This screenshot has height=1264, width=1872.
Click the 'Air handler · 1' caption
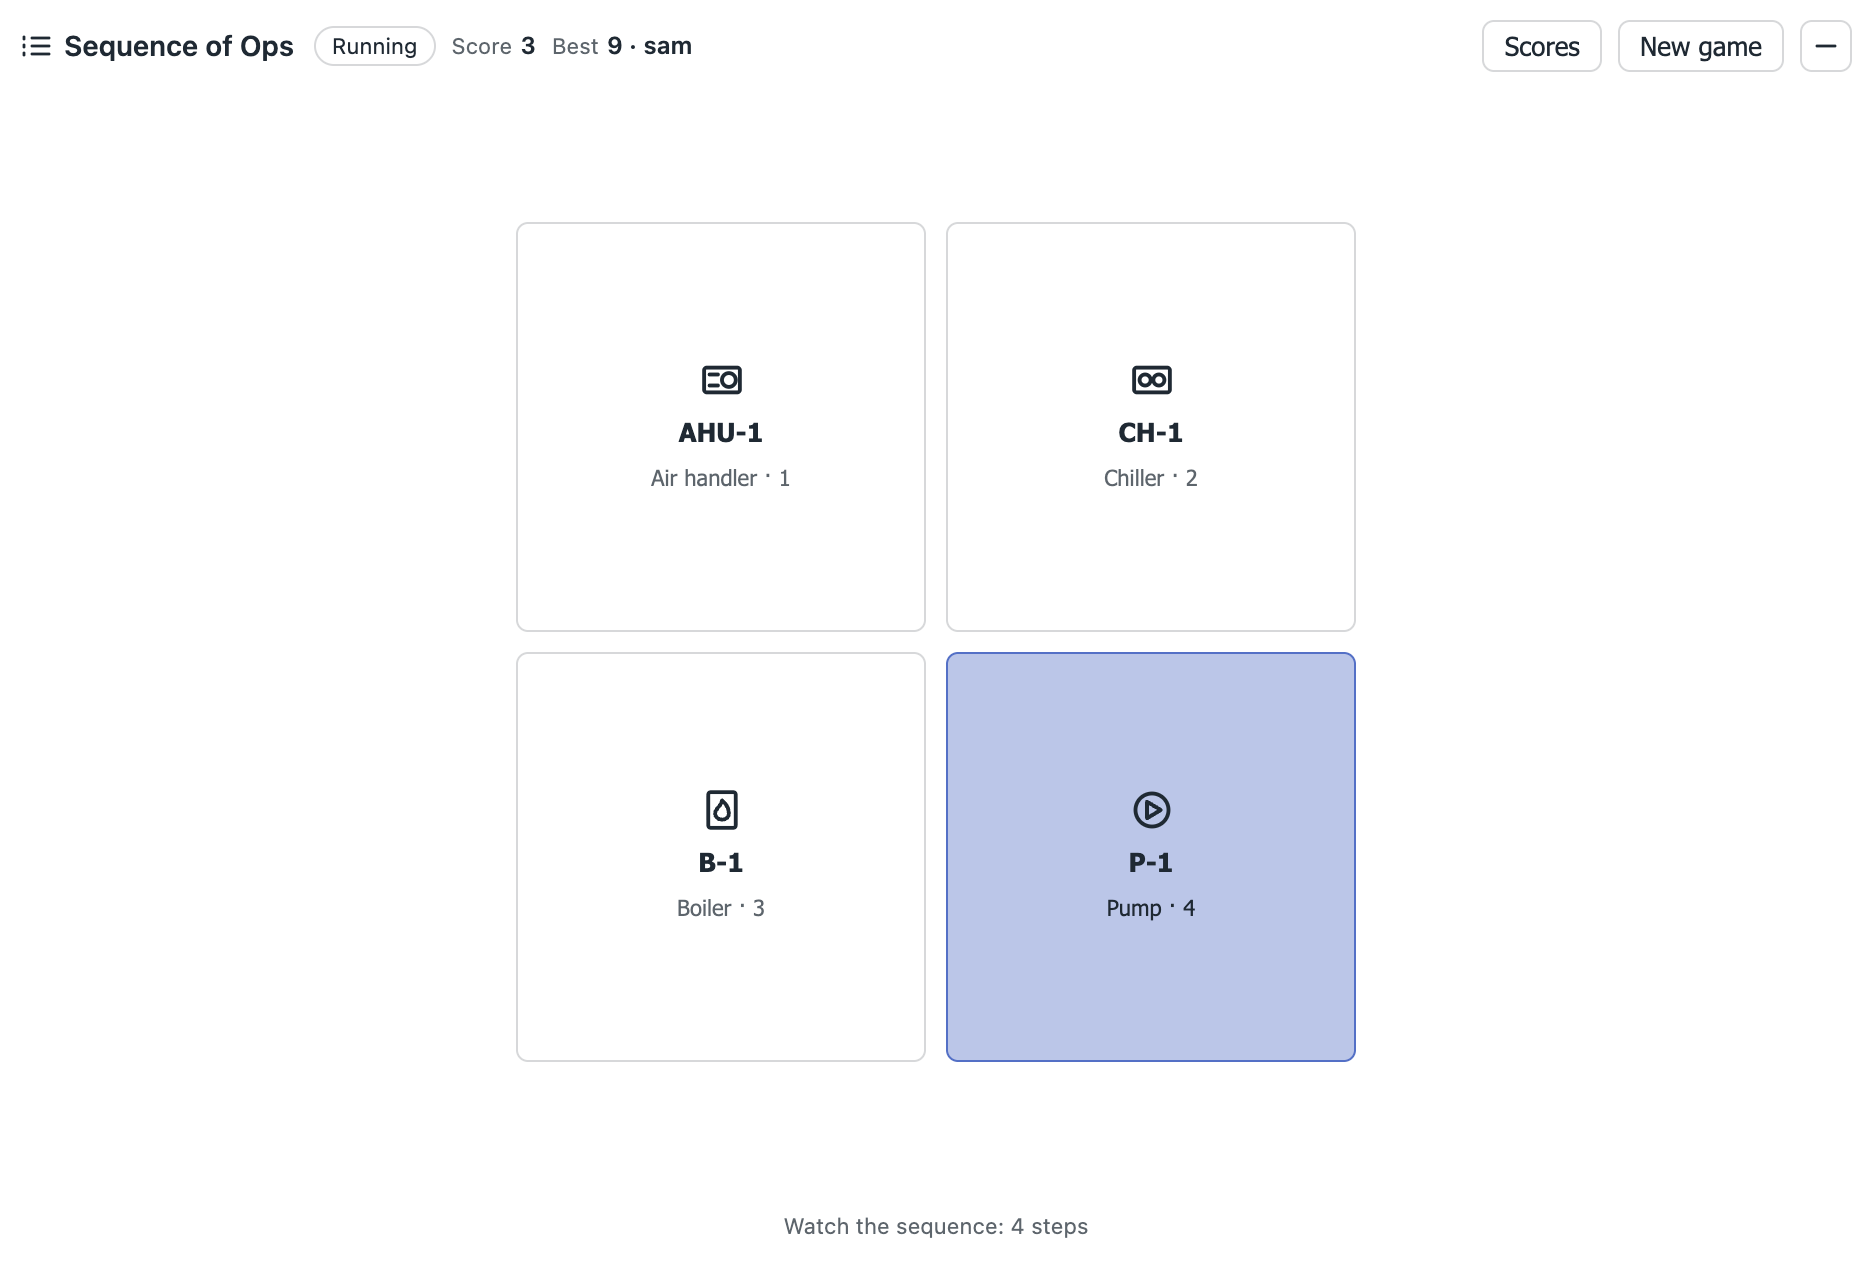tap(721, 478)
